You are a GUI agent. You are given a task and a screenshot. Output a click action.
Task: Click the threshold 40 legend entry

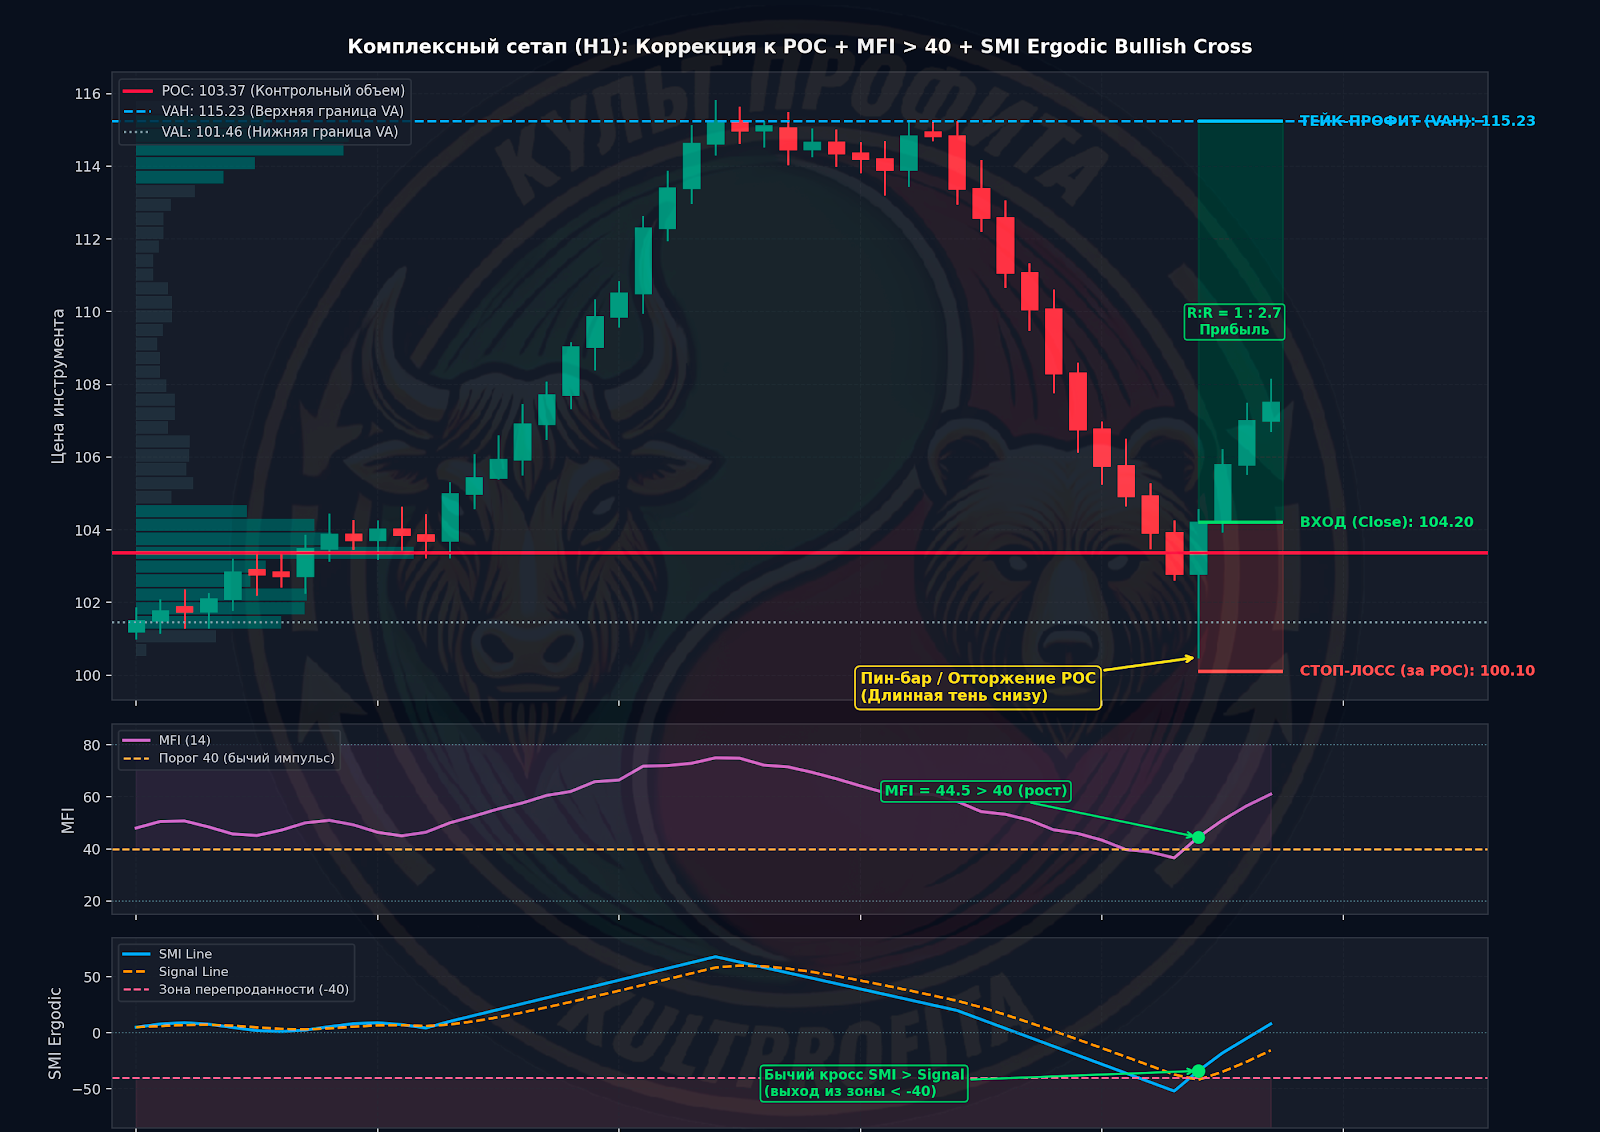coord(229,758)
